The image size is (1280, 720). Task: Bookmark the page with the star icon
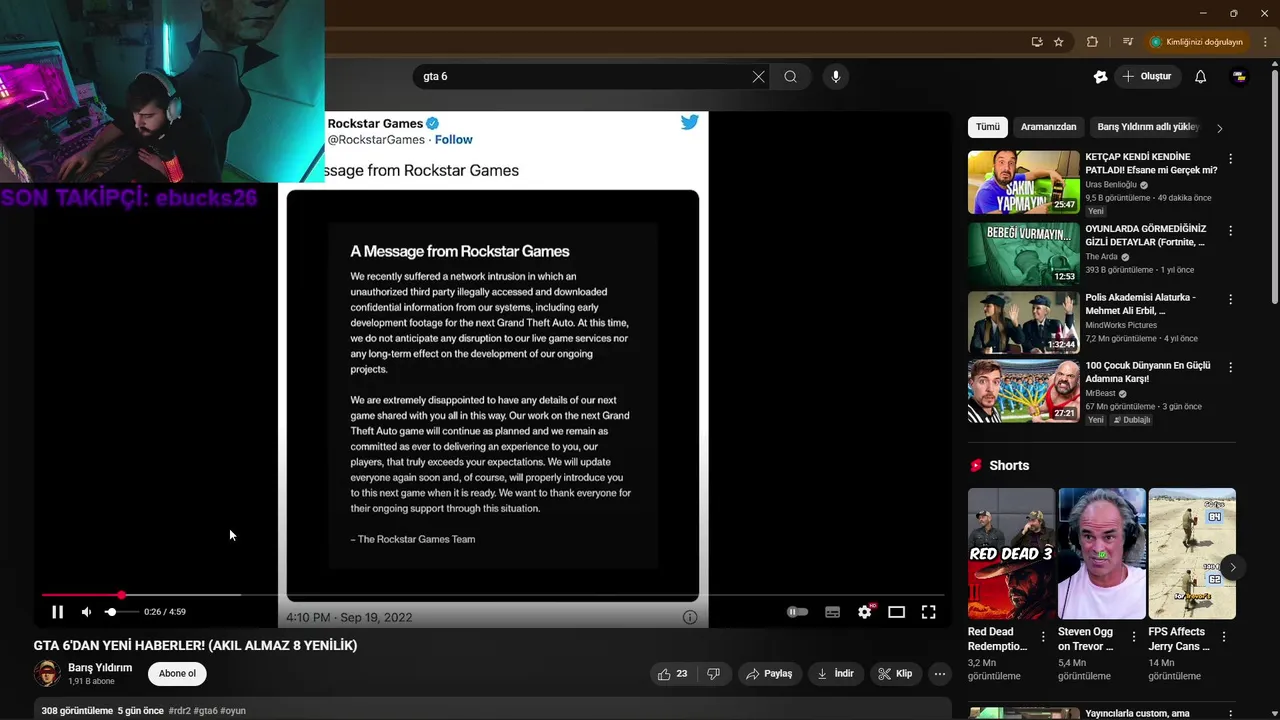coord(1059,42)
